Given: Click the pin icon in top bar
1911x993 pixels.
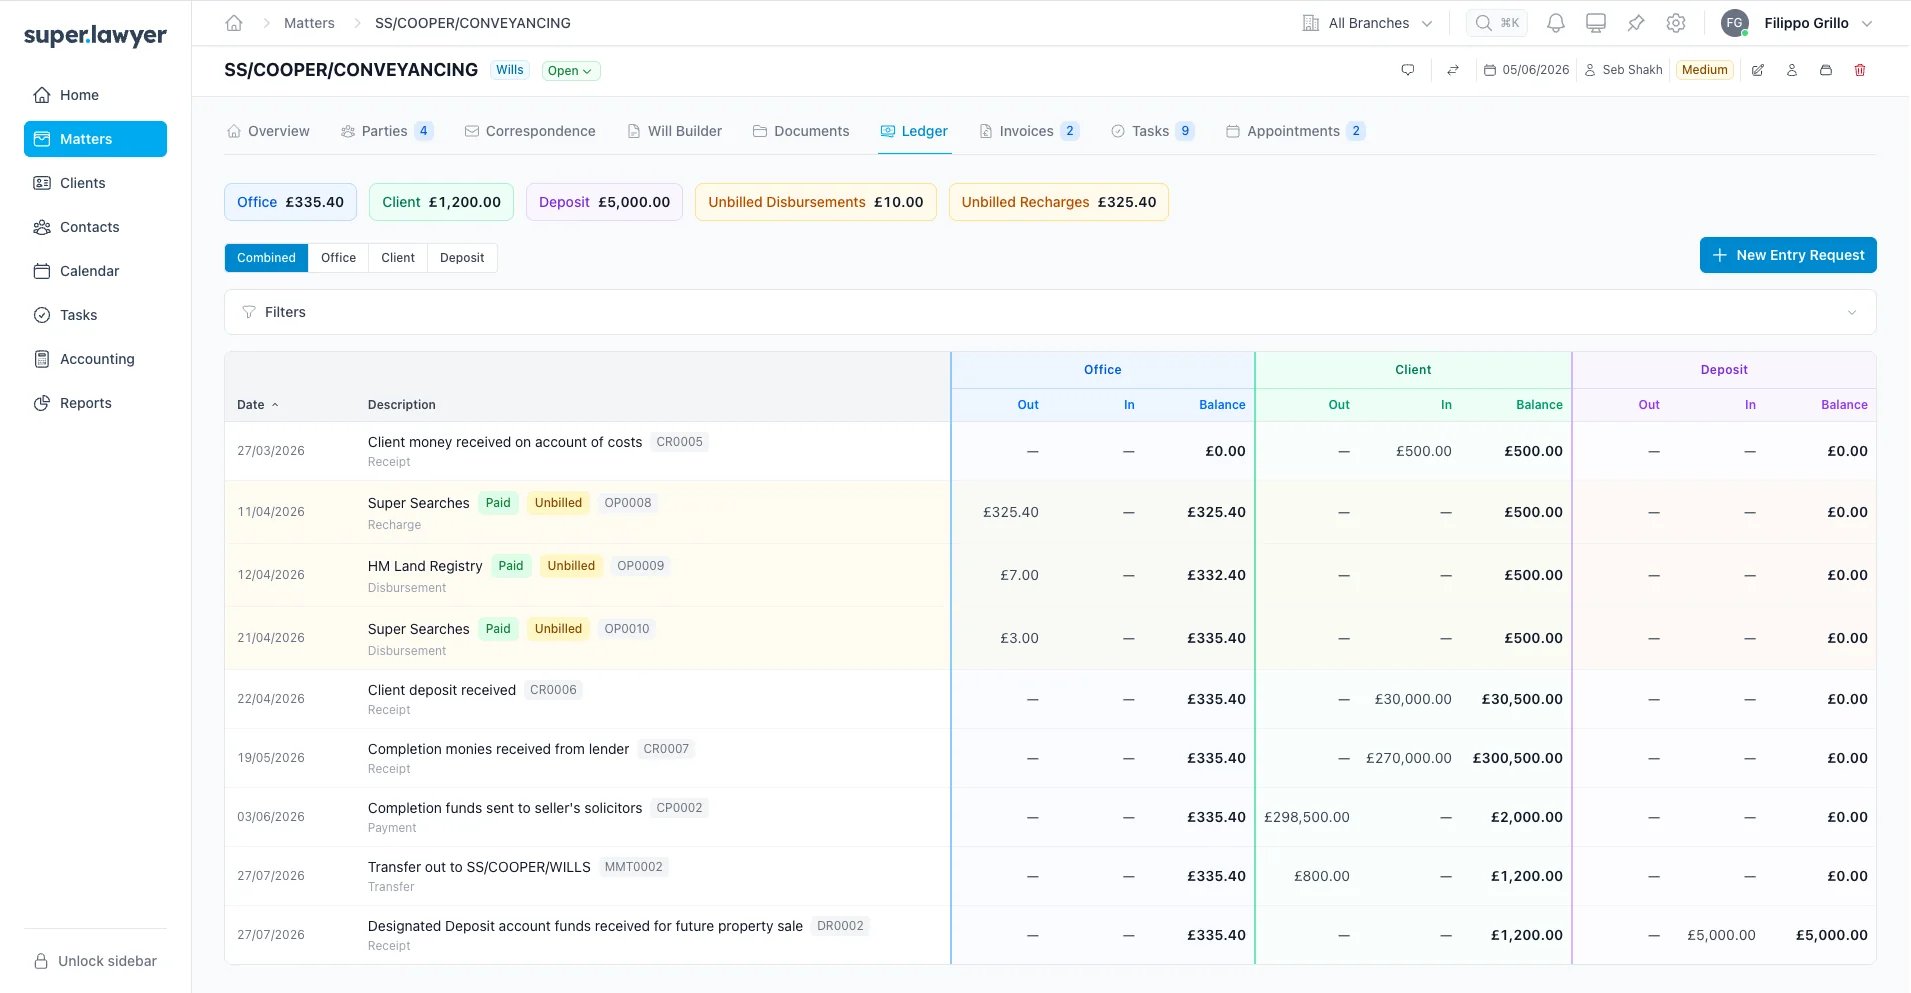Looking at the screenshot, I should tap(1636, 23).
